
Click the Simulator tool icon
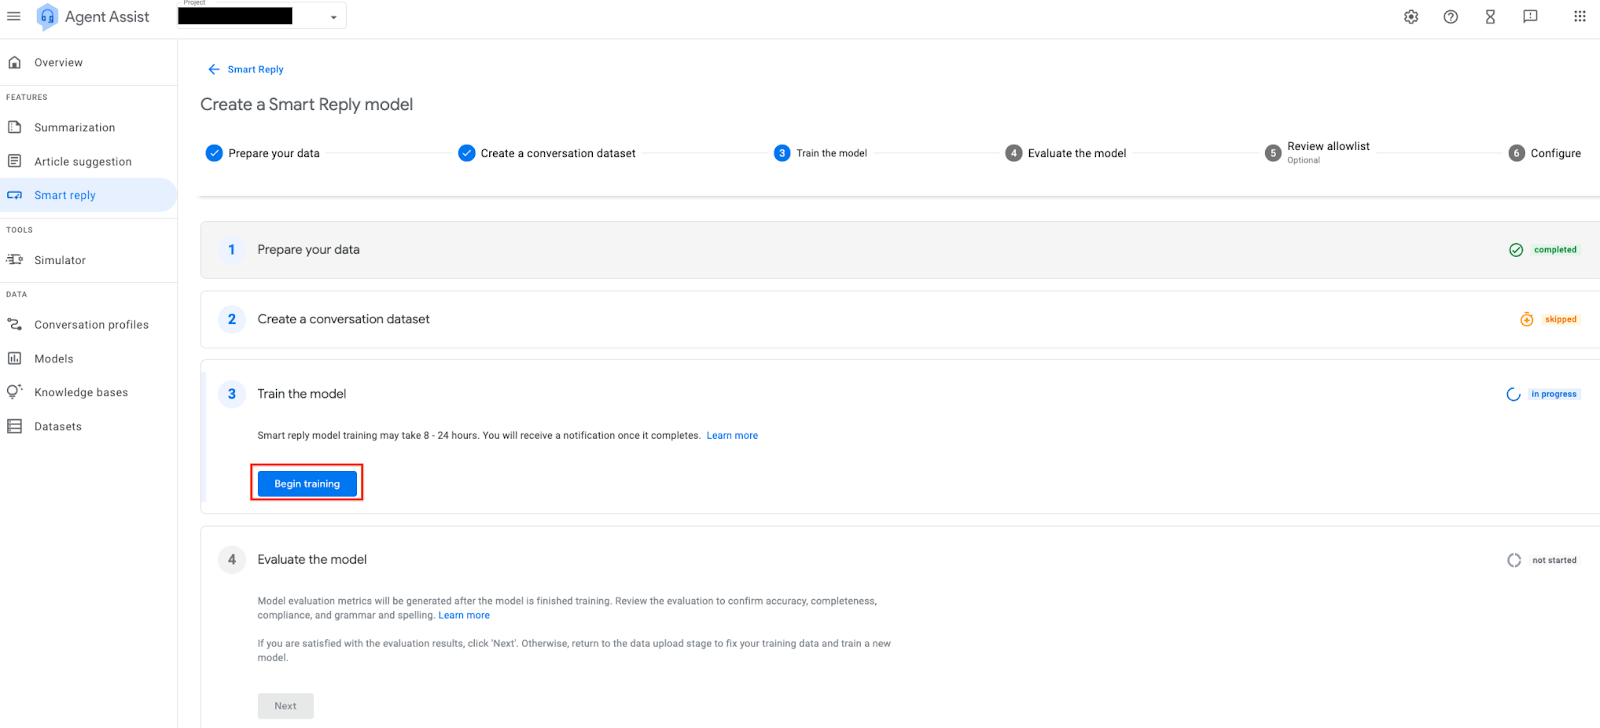pyautogui.click(x=15, y=260)
